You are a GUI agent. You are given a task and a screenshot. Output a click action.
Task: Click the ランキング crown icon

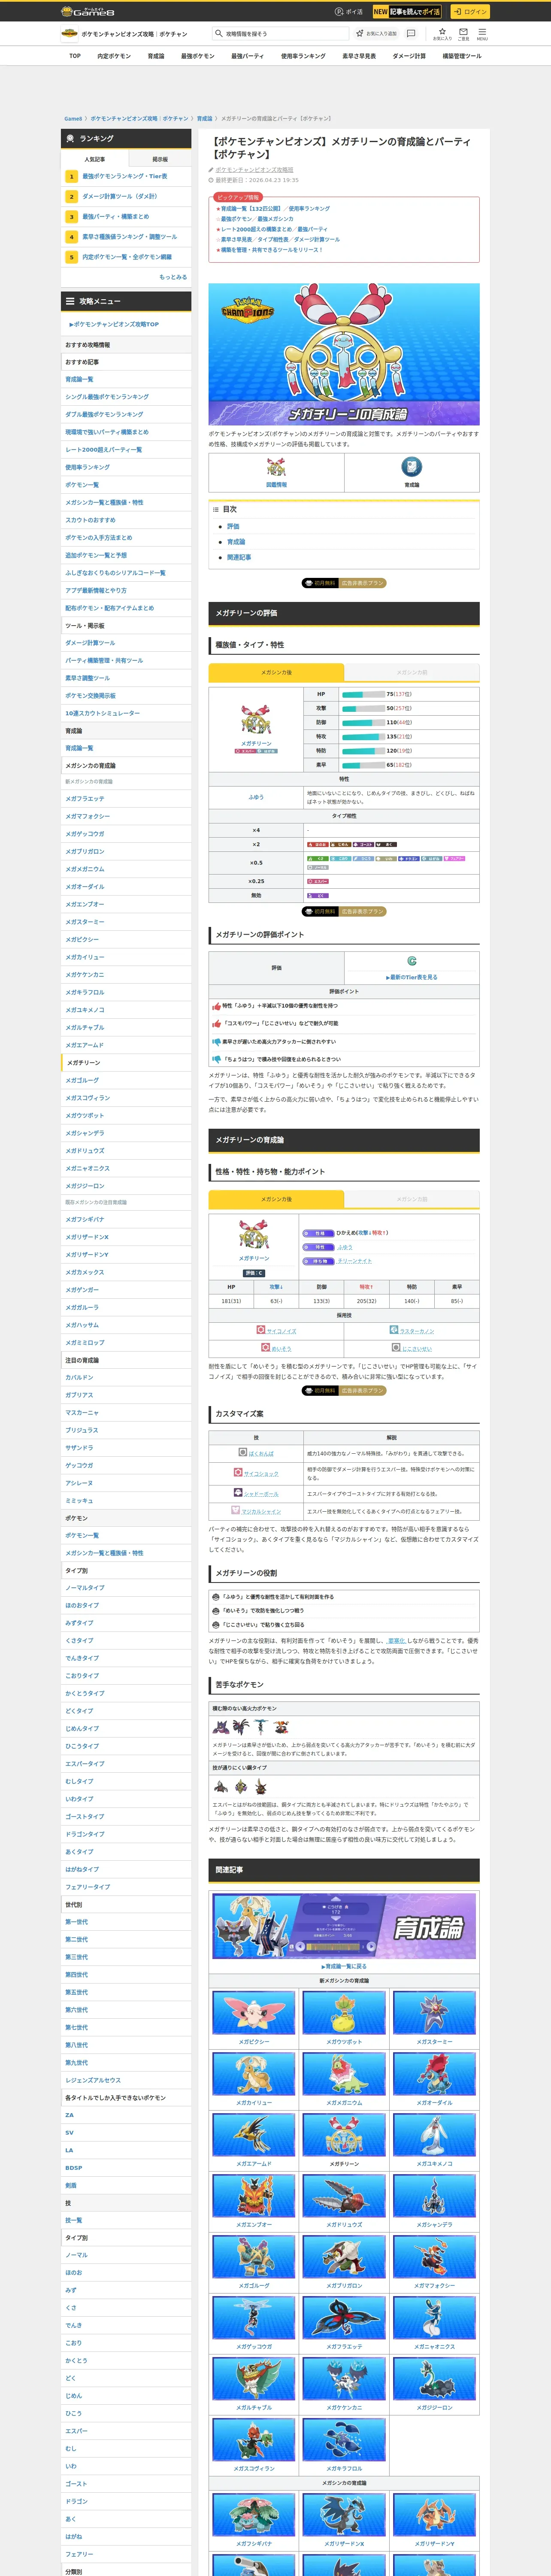pyautogui.click(x=70, y=139)
